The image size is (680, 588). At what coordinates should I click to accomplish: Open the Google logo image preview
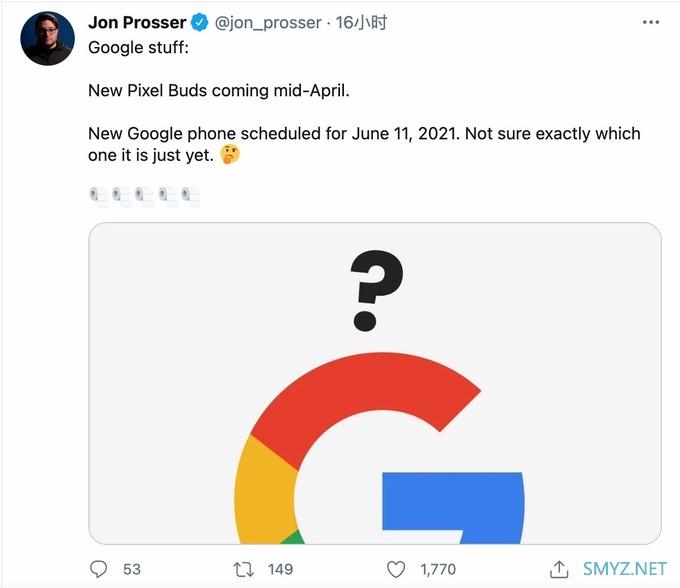click(375, 383)
